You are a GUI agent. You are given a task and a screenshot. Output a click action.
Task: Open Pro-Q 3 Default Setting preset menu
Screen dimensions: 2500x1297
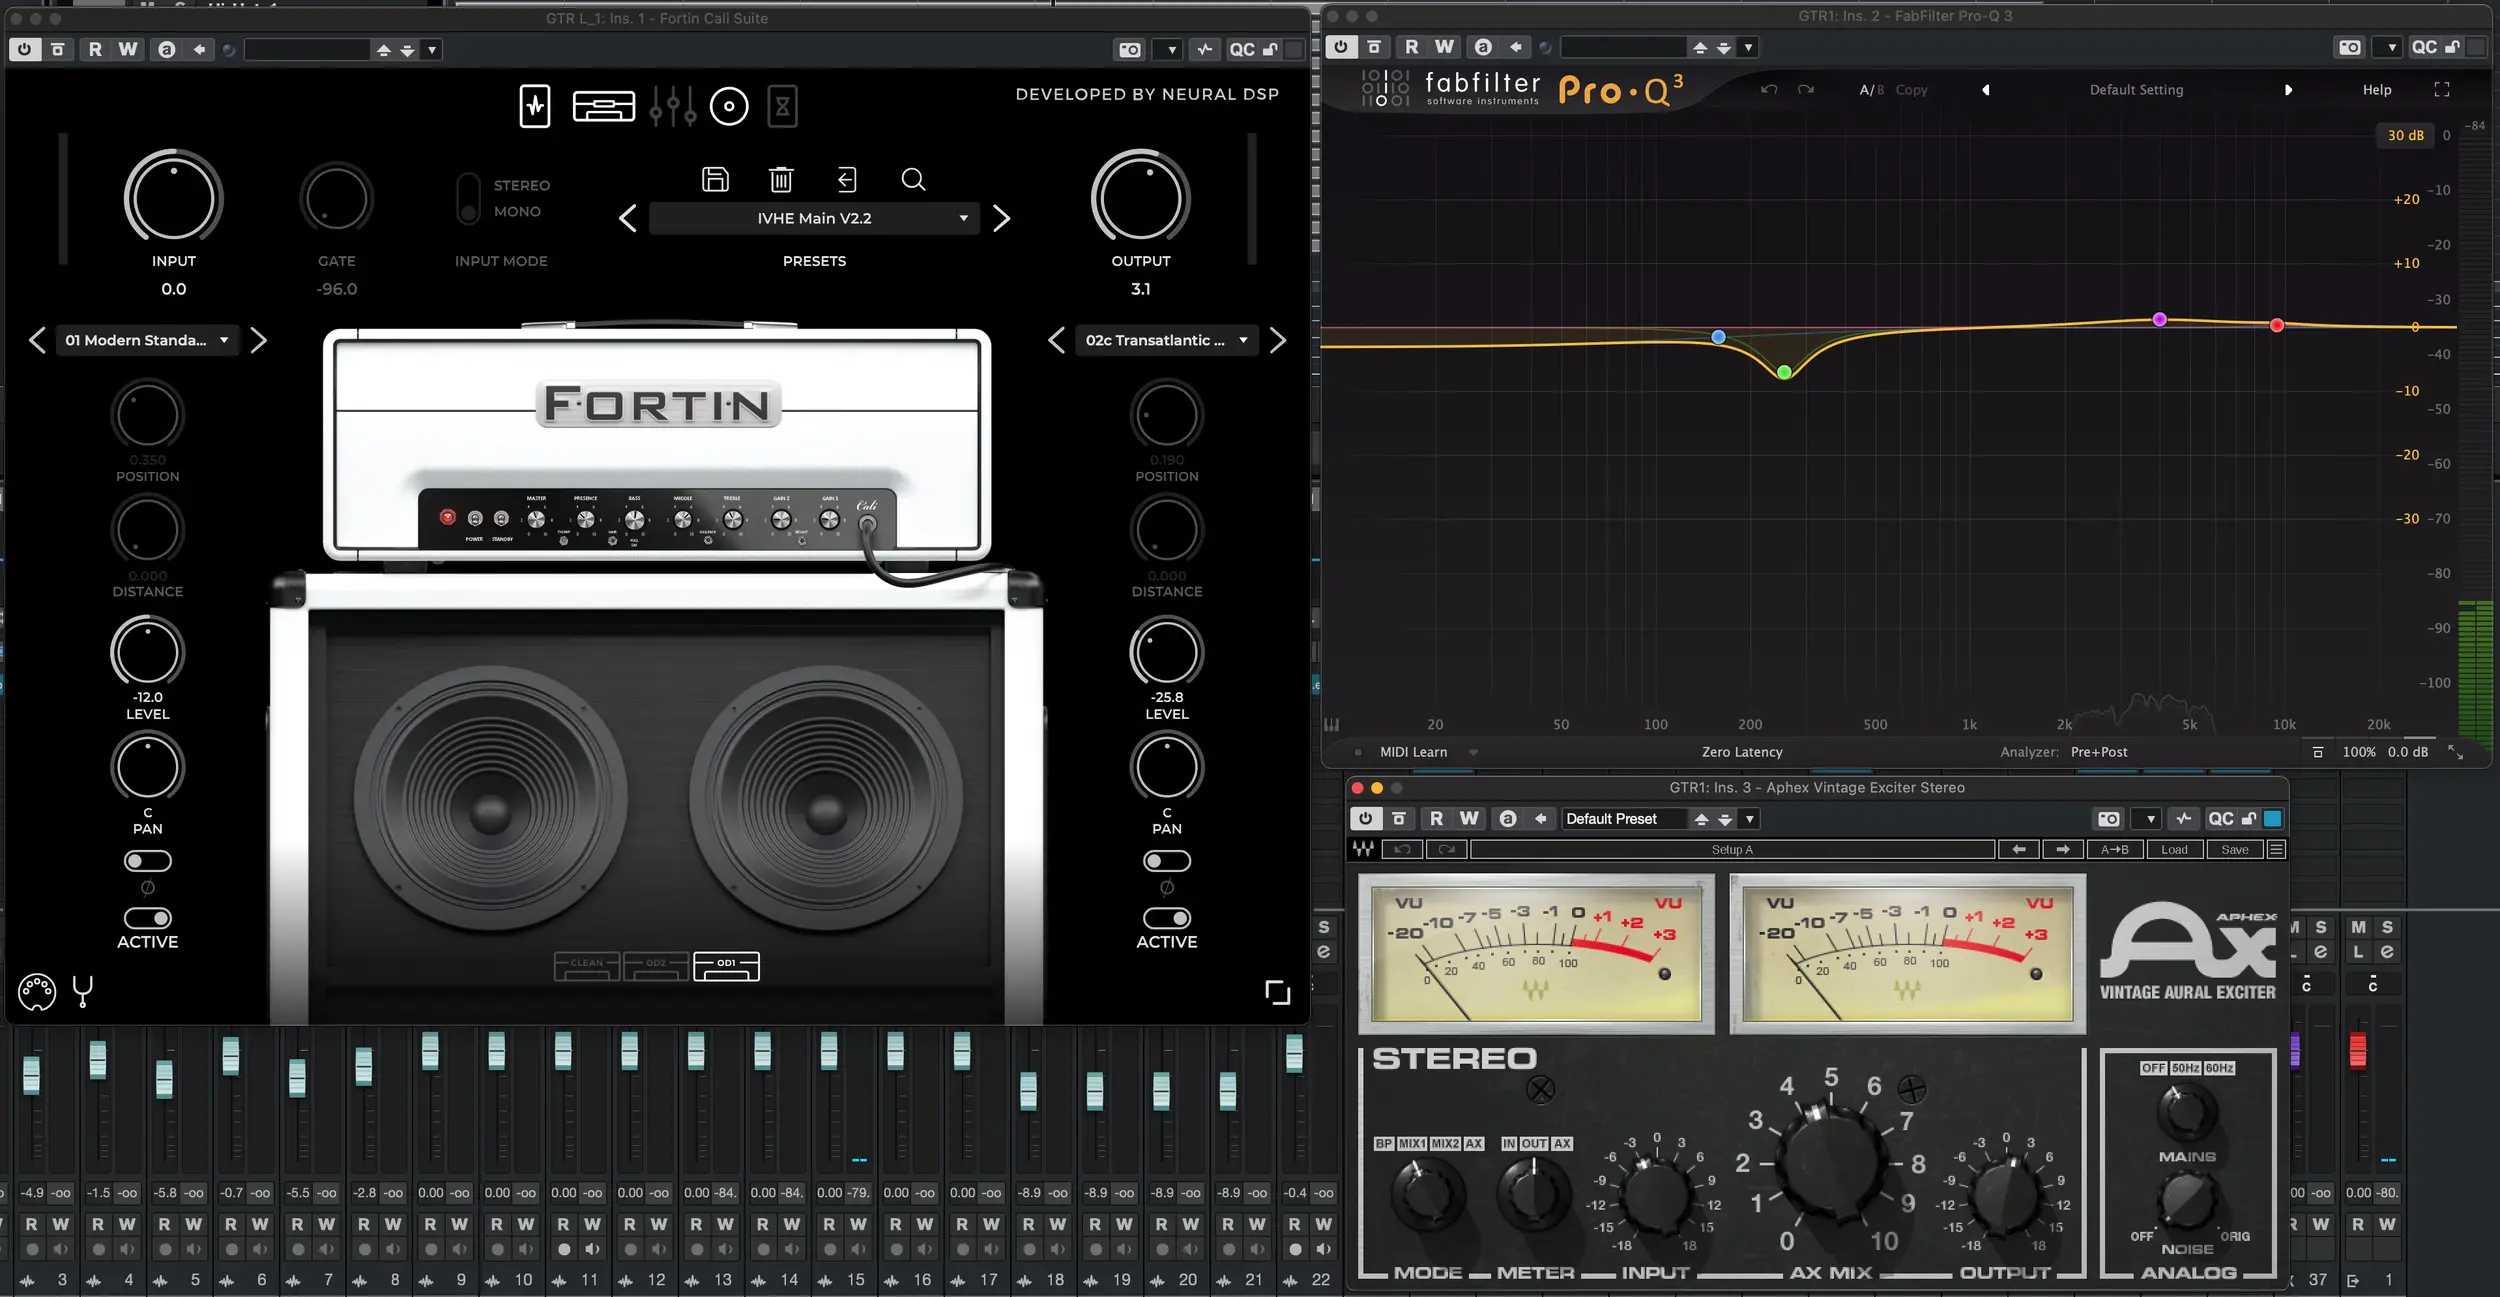(x=2136, y=90)
